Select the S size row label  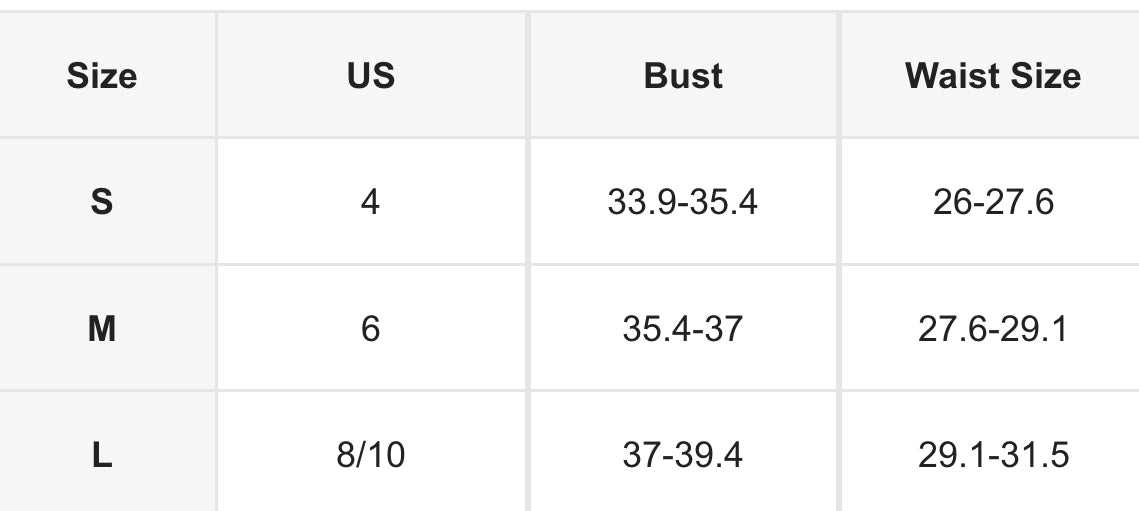pyautogui.click(x=102, y=203)
